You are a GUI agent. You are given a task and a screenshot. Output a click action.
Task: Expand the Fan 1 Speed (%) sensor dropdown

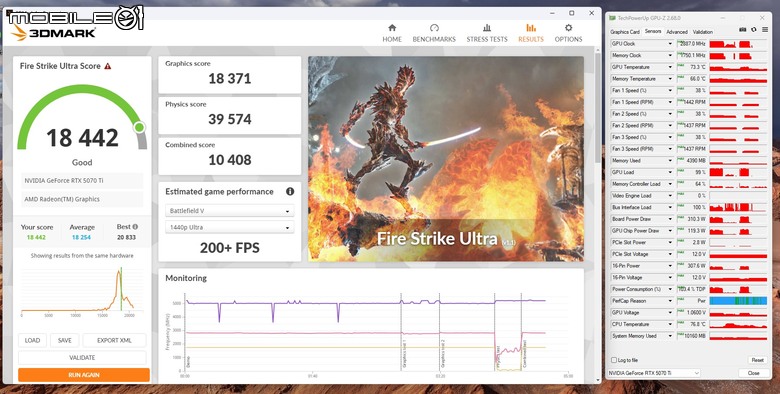(670, 91)
